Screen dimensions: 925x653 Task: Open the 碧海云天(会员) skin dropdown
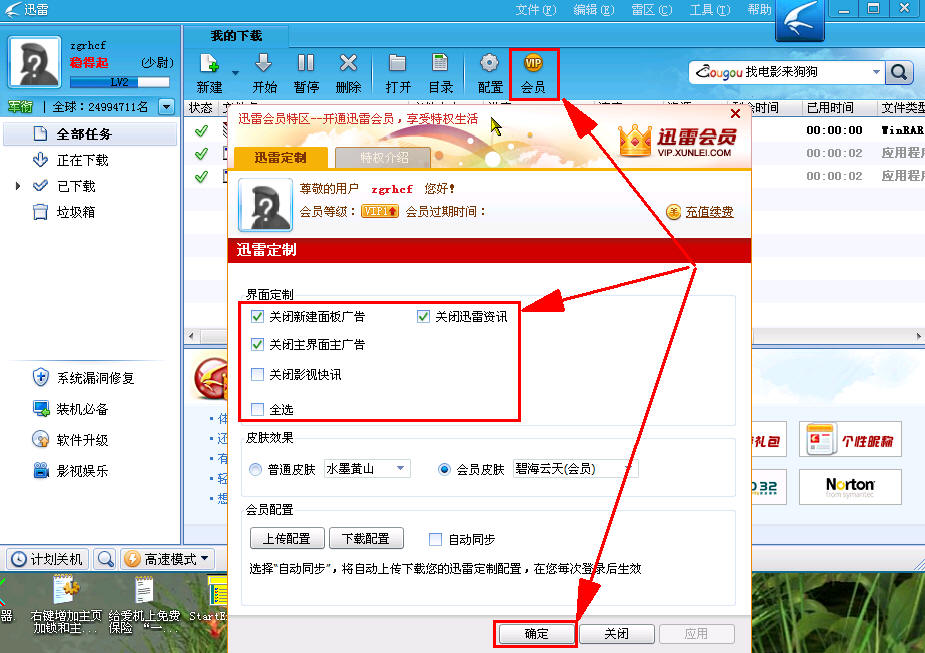575,469
